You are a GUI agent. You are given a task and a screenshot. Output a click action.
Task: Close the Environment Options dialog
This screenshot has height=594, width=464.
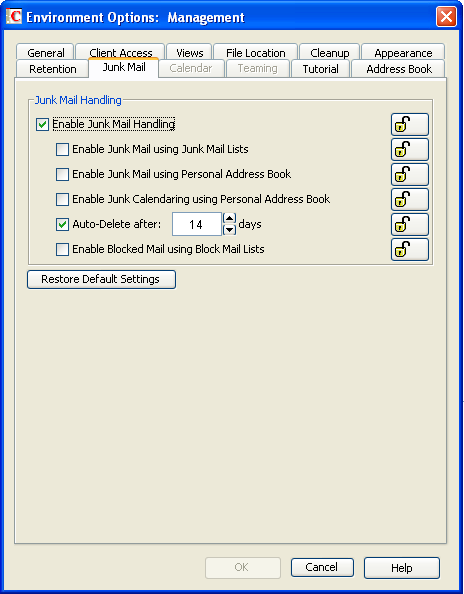pos(446,17)
